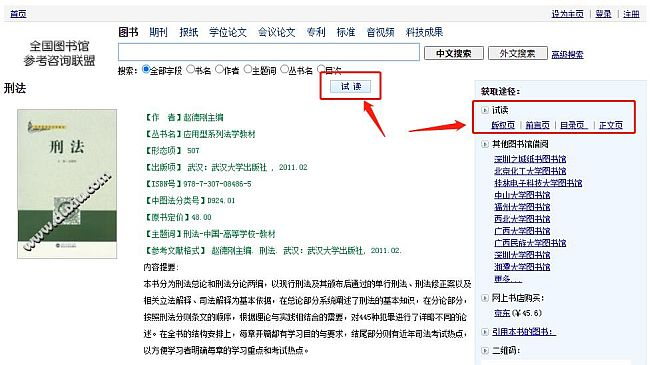Select the 目次 radio button
Screen dimensions: 650x365
coord(321,69)
